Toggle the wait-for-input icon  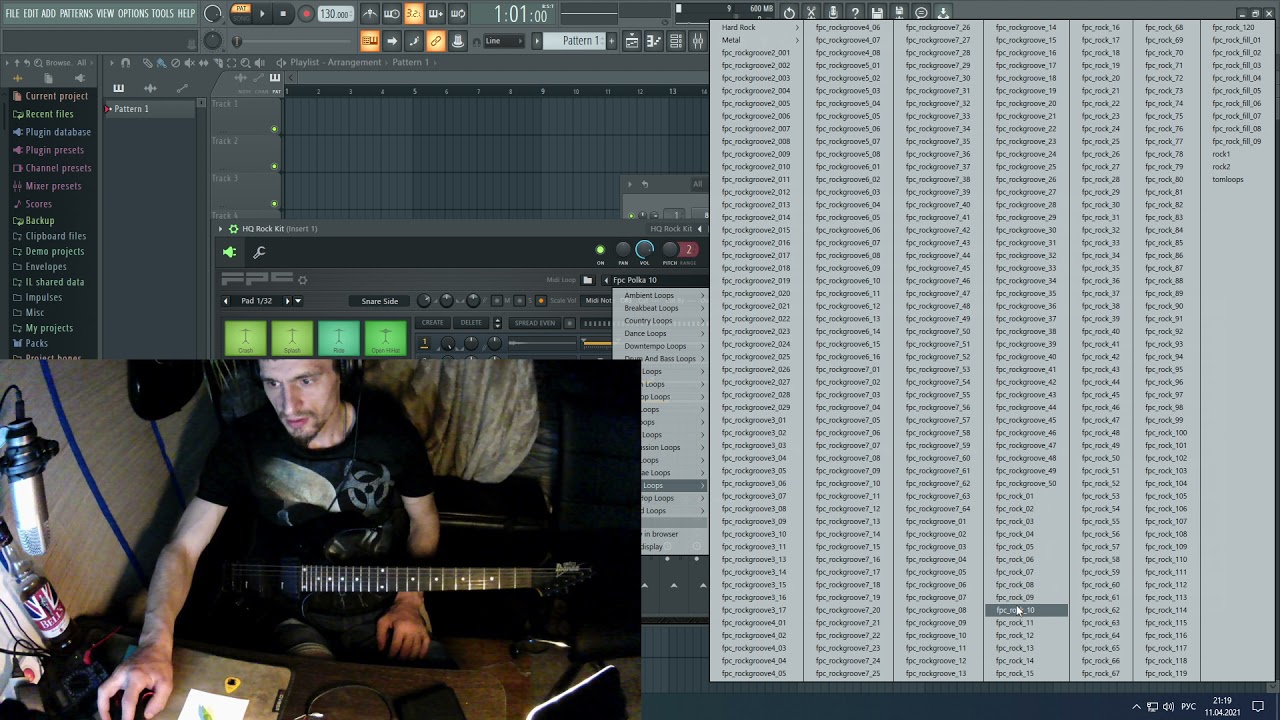point(392,14)
